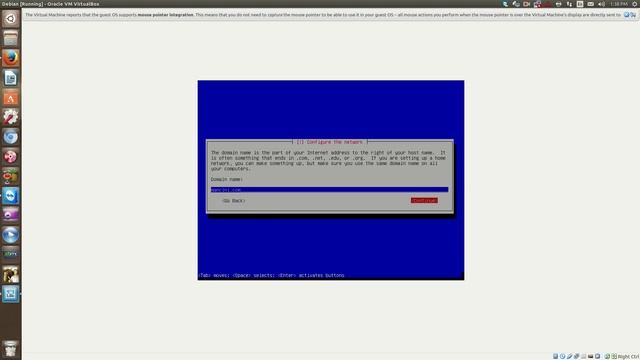The height and width of the screenshot is (360, 640).
Task: Open System Settings gear-and-wrench icon
Action: (11, 117)
